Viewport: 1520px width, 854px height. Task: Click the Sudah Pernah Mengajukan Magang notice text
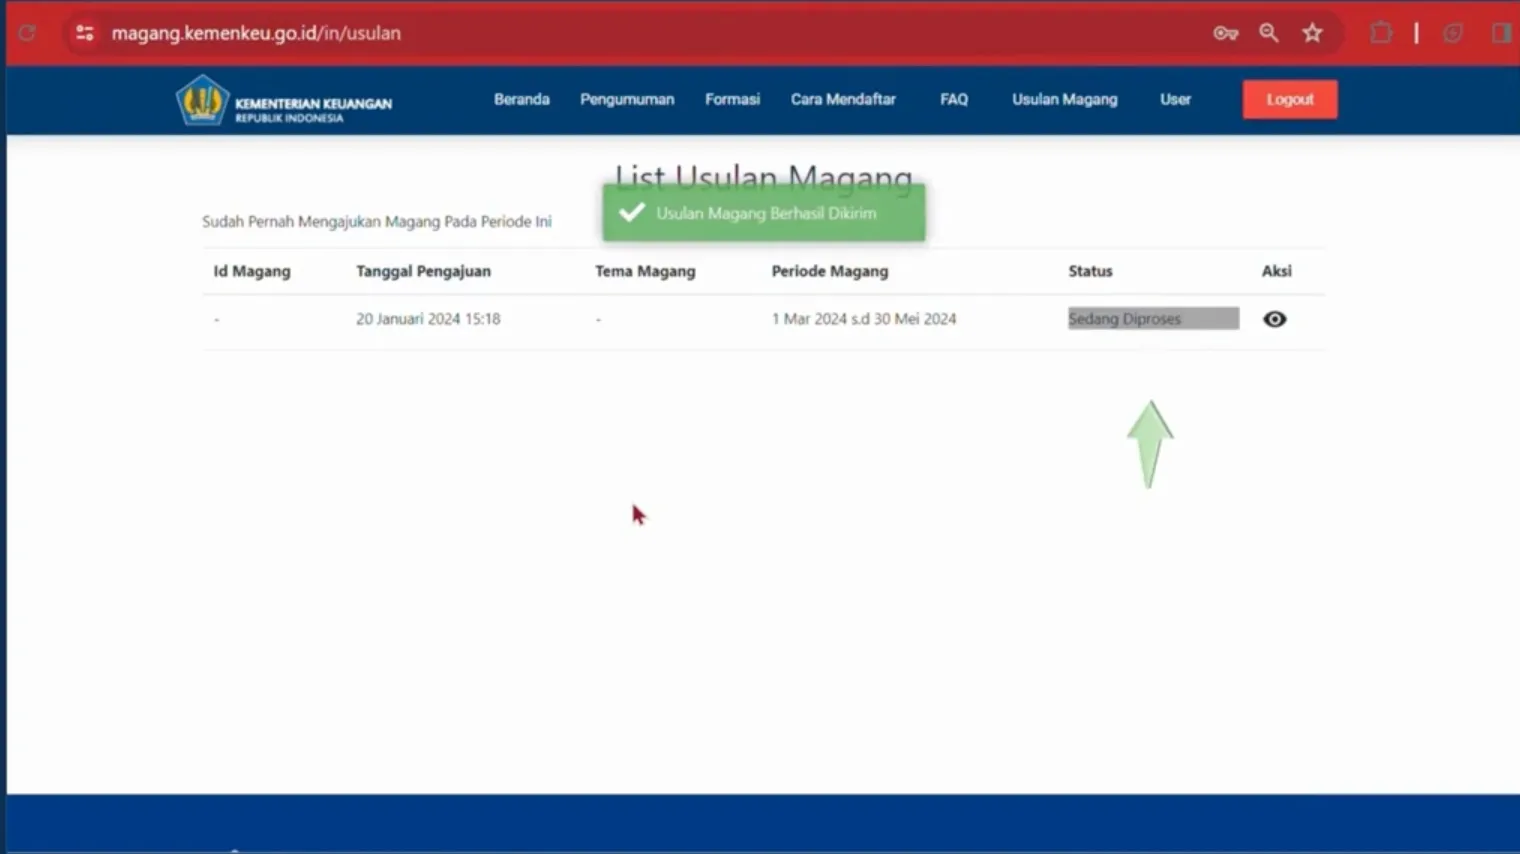(x=377, y=221)
